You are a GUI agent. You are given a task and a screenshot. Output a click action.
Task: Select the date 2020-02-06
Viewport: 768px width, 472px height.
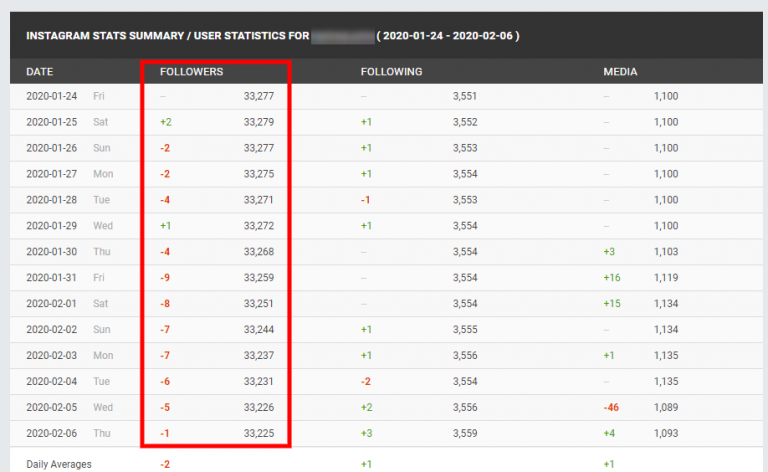[51, 433]
